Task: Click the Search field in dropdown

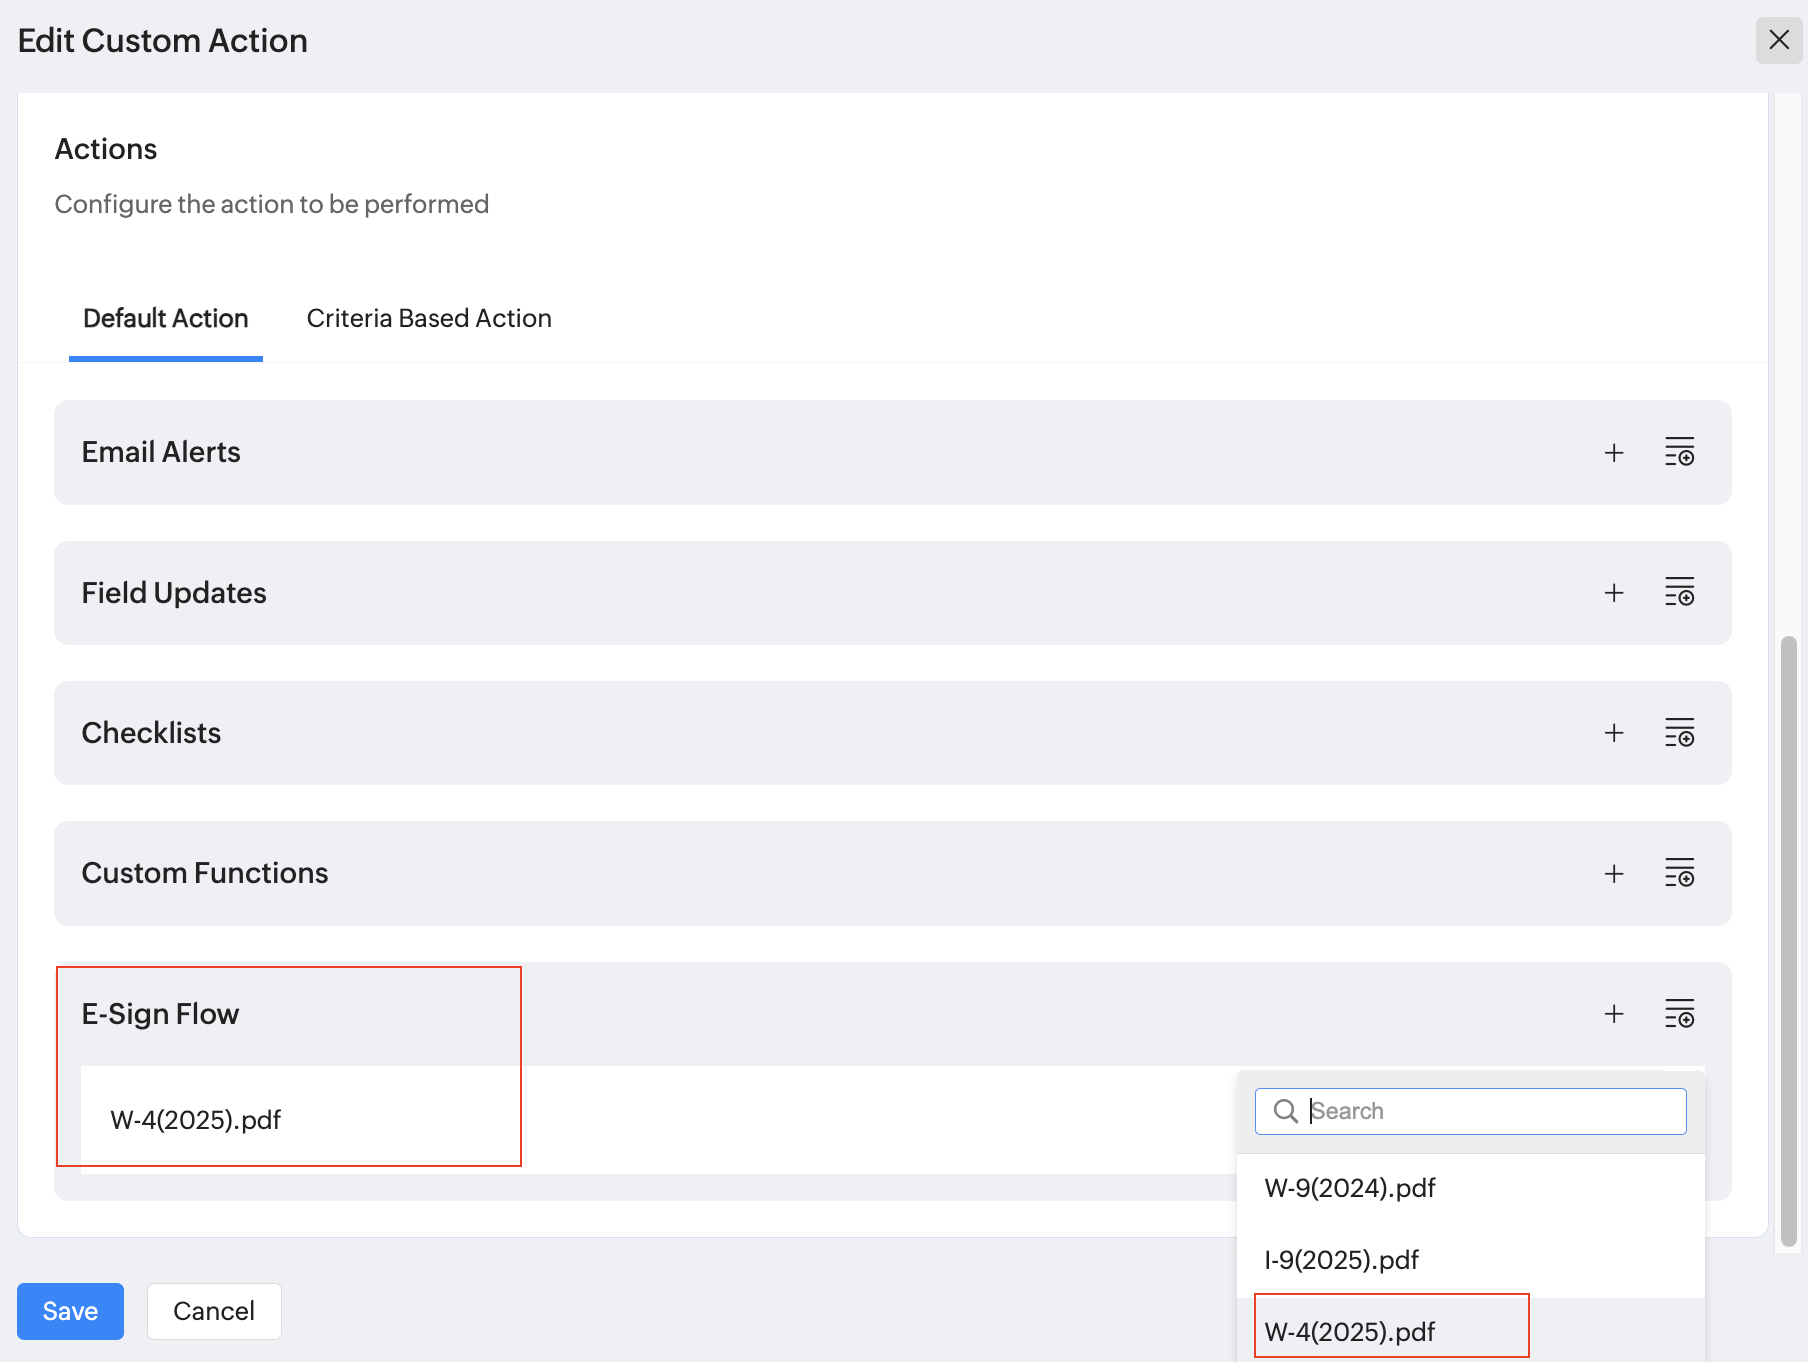Action: (1490, 1111)
